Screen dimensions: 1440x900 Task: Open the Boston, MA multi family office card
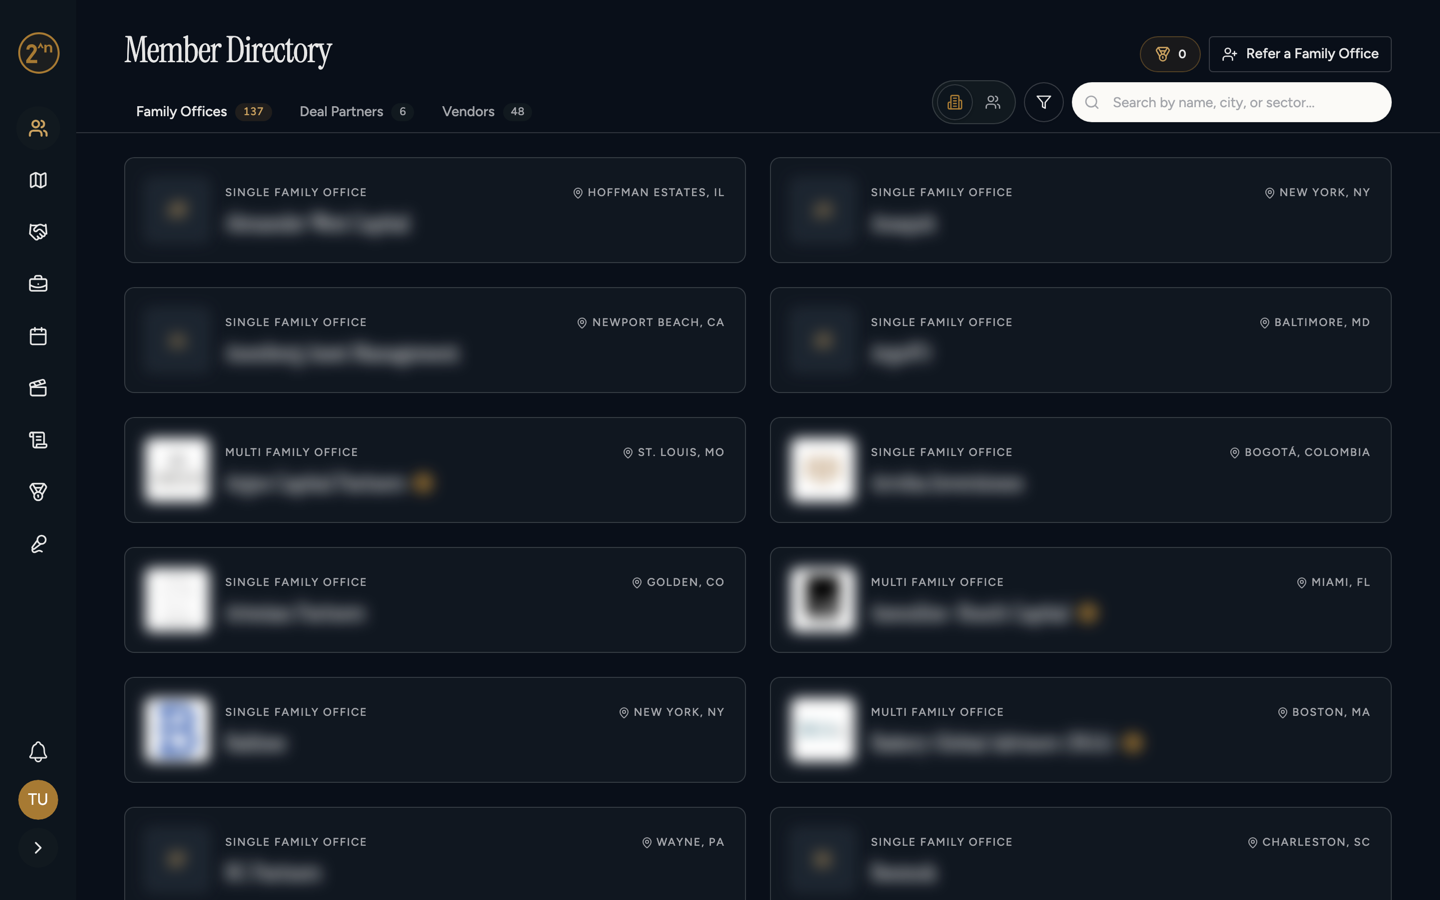[1080, 730]
